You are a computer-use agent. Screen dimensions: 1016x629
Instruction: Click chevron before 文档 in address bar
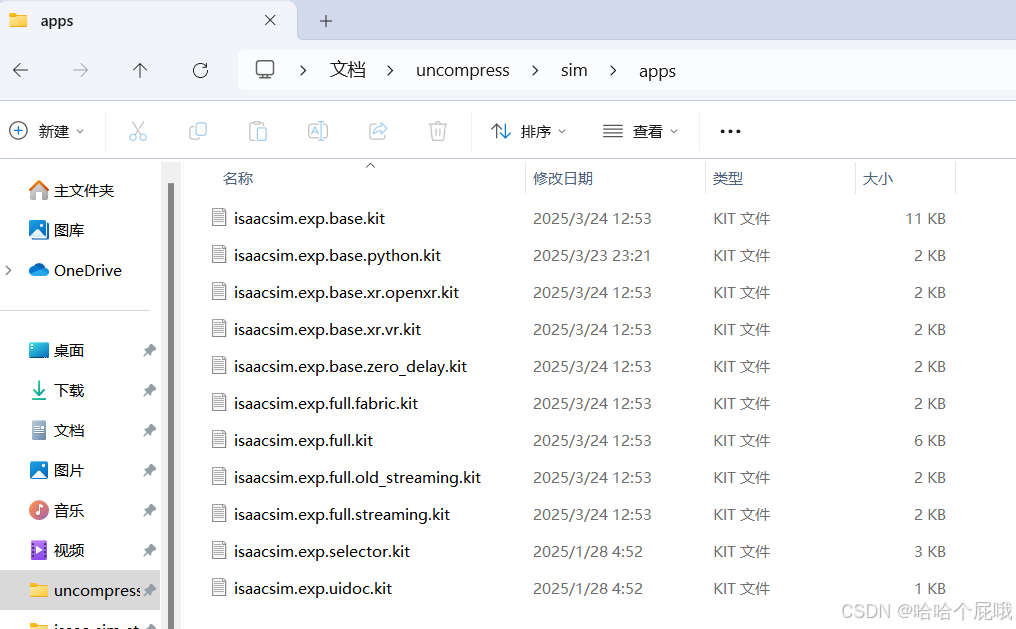click(303, 71)
